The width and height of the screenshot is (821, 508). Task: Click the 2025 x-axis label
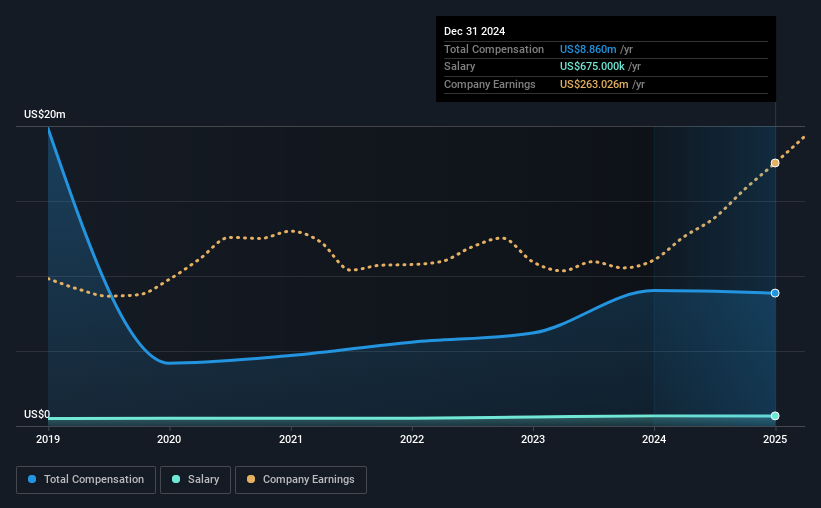click(775, 439)
